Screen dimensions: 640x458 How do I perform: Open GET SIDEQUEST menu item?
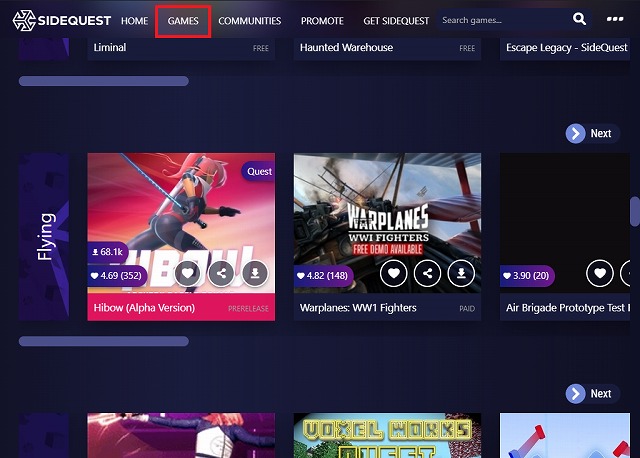[396, 21]
